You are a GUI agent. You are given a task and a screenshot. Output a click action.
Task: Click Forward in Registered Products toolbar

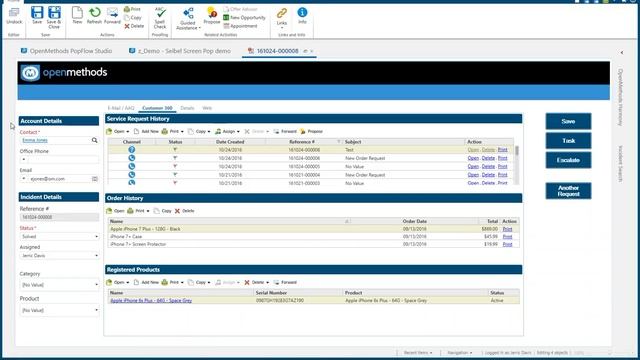[285, 282]
